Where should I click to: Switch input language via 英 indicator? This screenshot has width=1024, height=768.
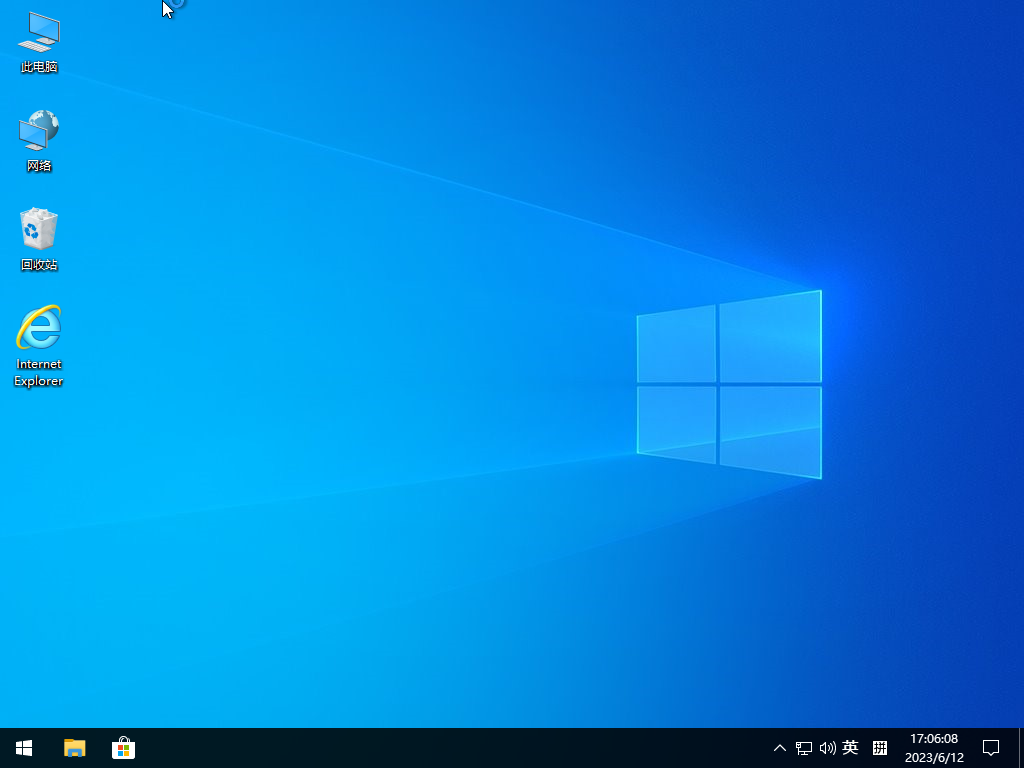pos(850,747)
